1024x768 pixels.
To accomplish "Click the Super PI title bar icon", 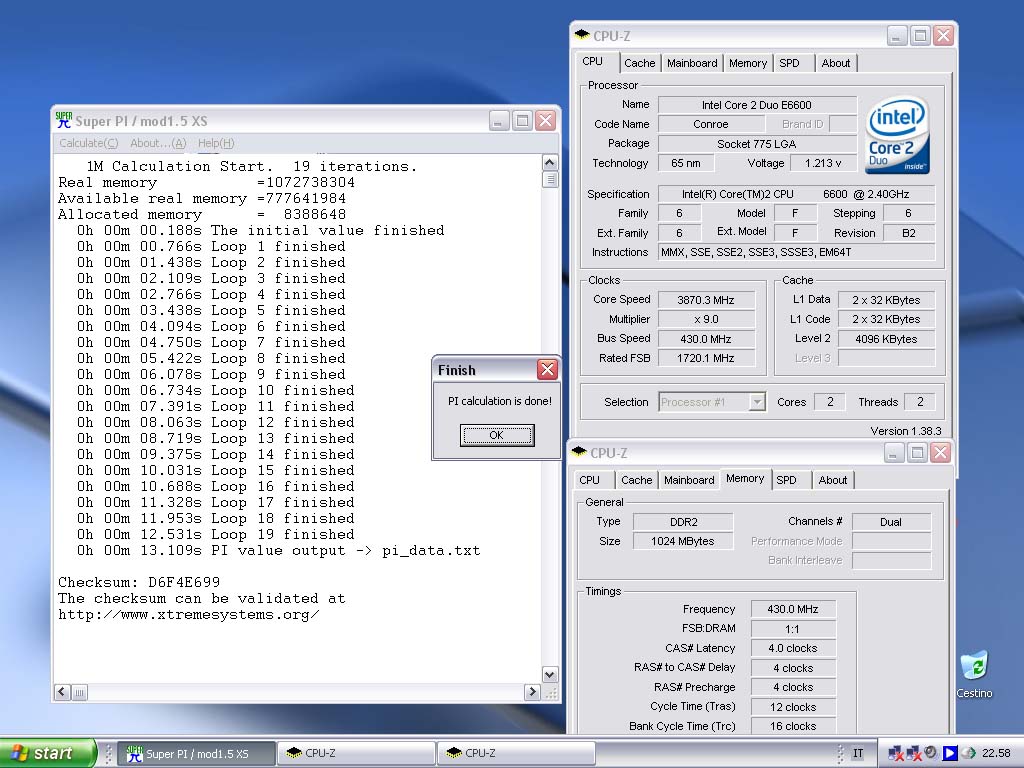I will point(64,120).
